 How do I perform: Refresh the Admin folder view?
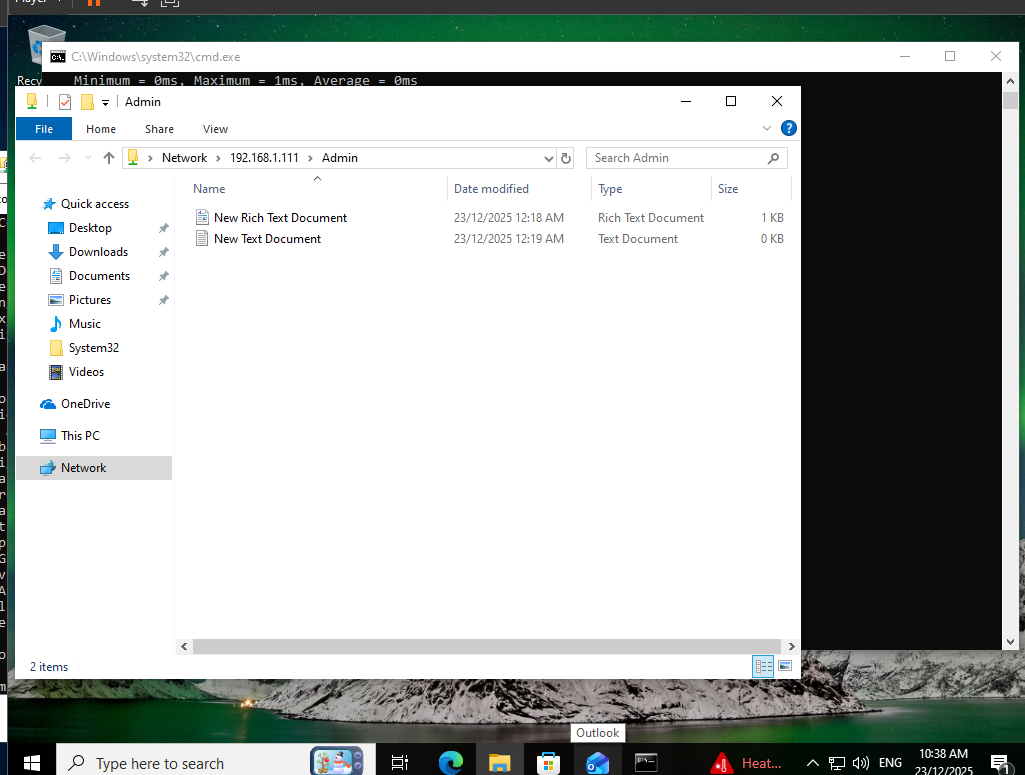coord(566,158)
